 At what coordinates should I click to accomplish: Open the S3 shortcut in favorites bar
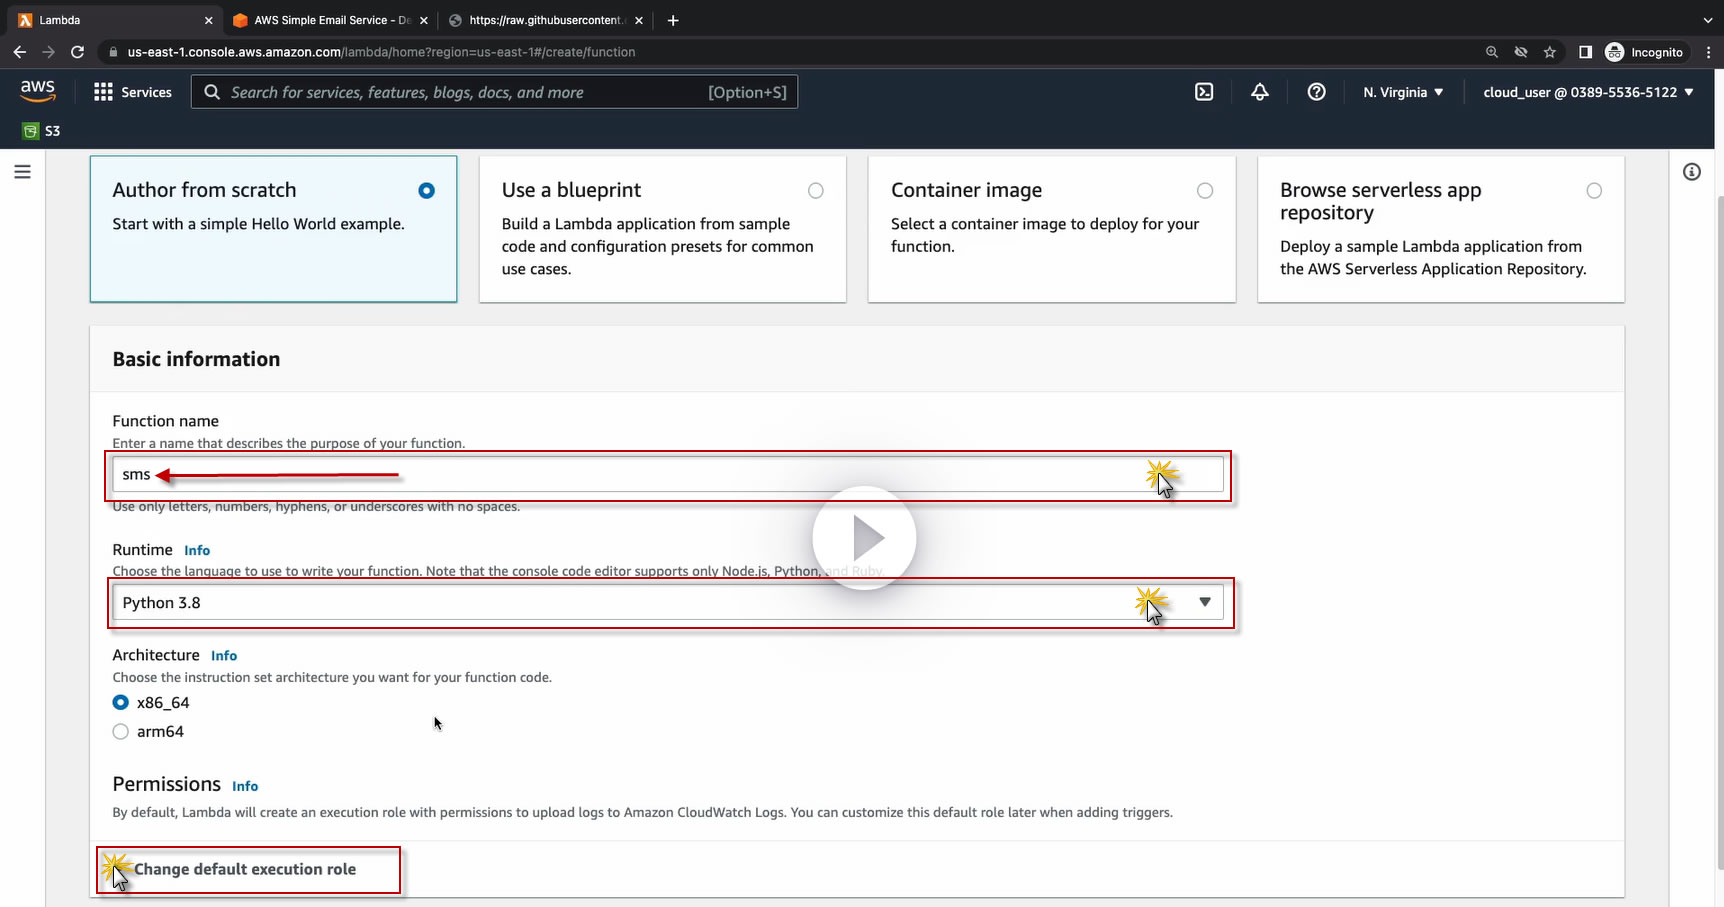[42, 131]
